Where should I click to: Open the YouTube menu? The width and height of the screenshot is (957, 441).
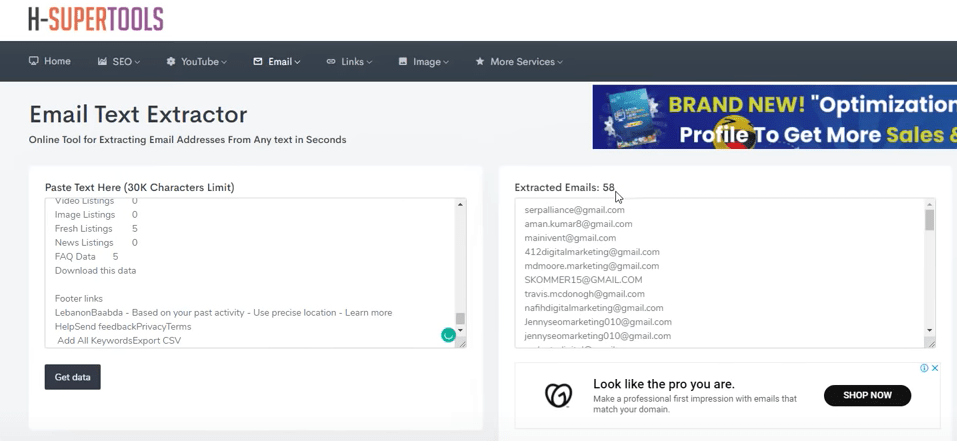point(197,62)
